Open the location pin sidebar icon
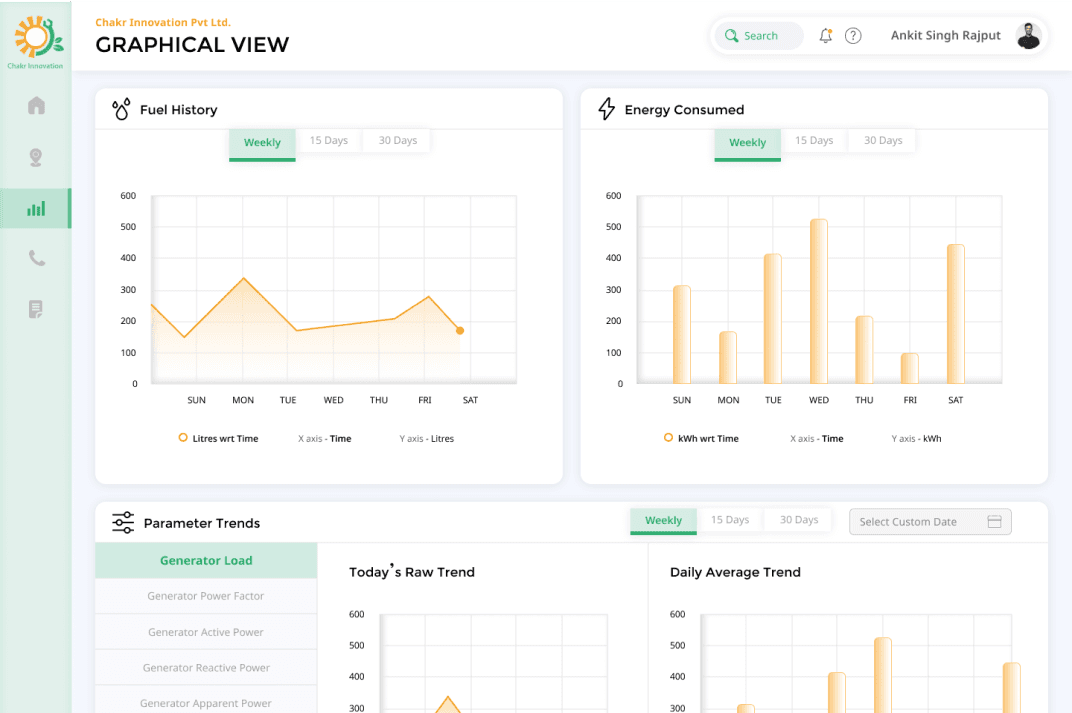 tap(36, 157)
